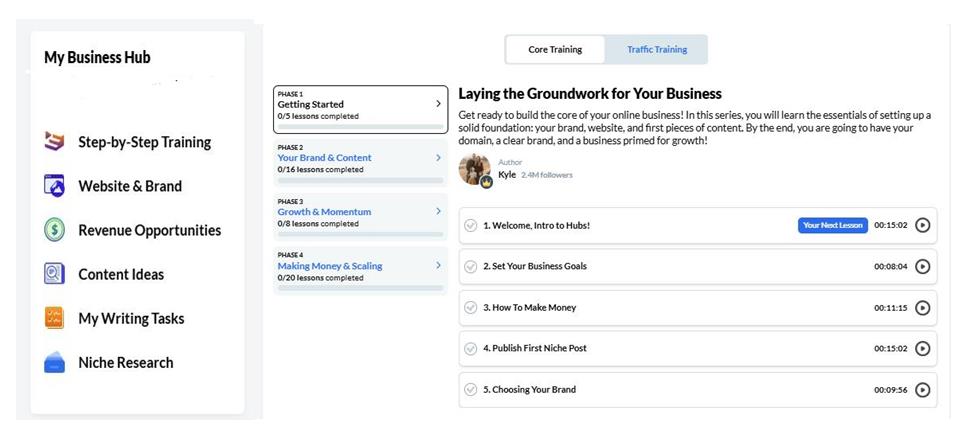
Task: Click the Your Next Lesson button
Action: click(x=833, y=225)
